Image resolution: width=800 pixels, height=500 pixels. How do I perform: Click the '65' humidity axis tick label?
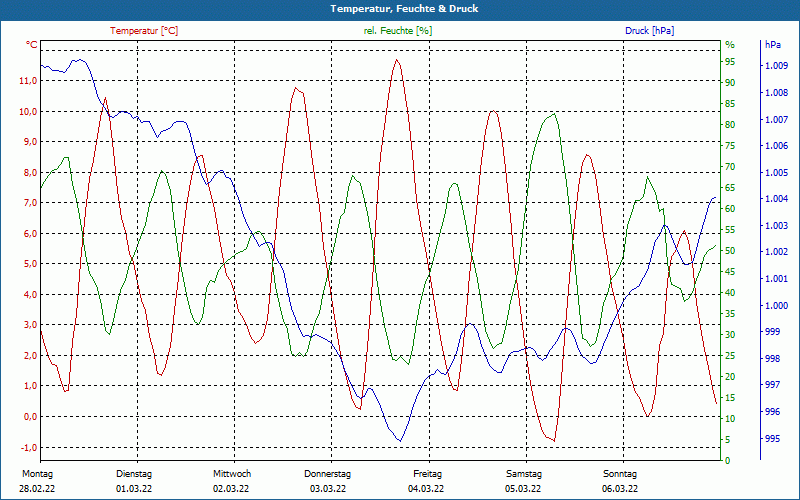[730, 188]
